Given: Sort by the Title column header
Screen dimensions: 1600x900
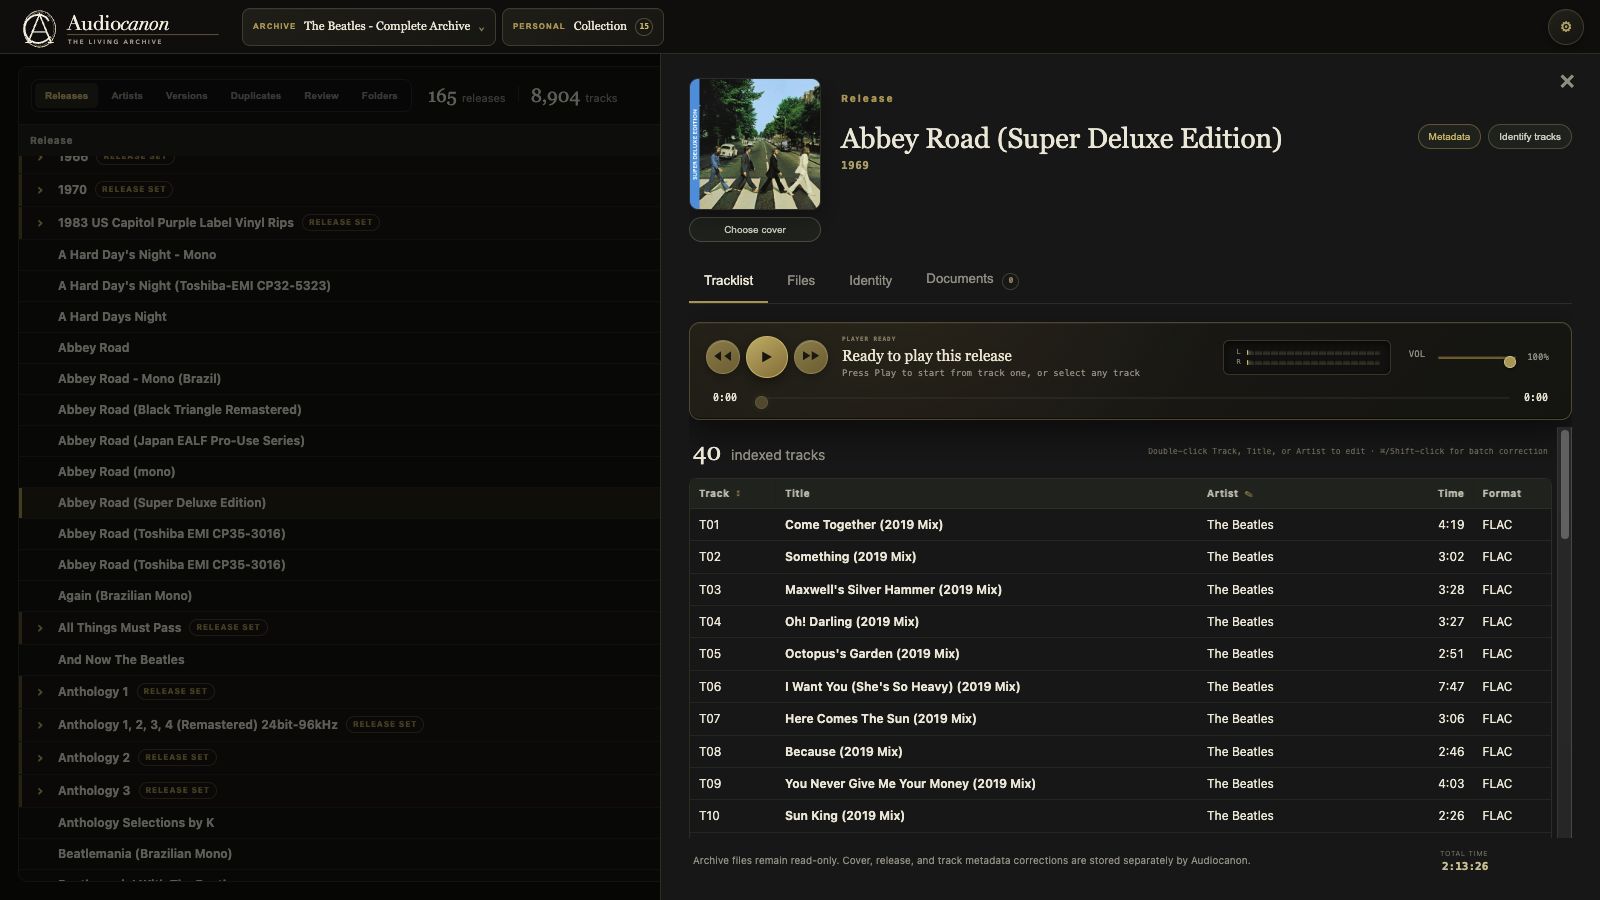Looking at the screenshot, I should click(x=797, y=494).
